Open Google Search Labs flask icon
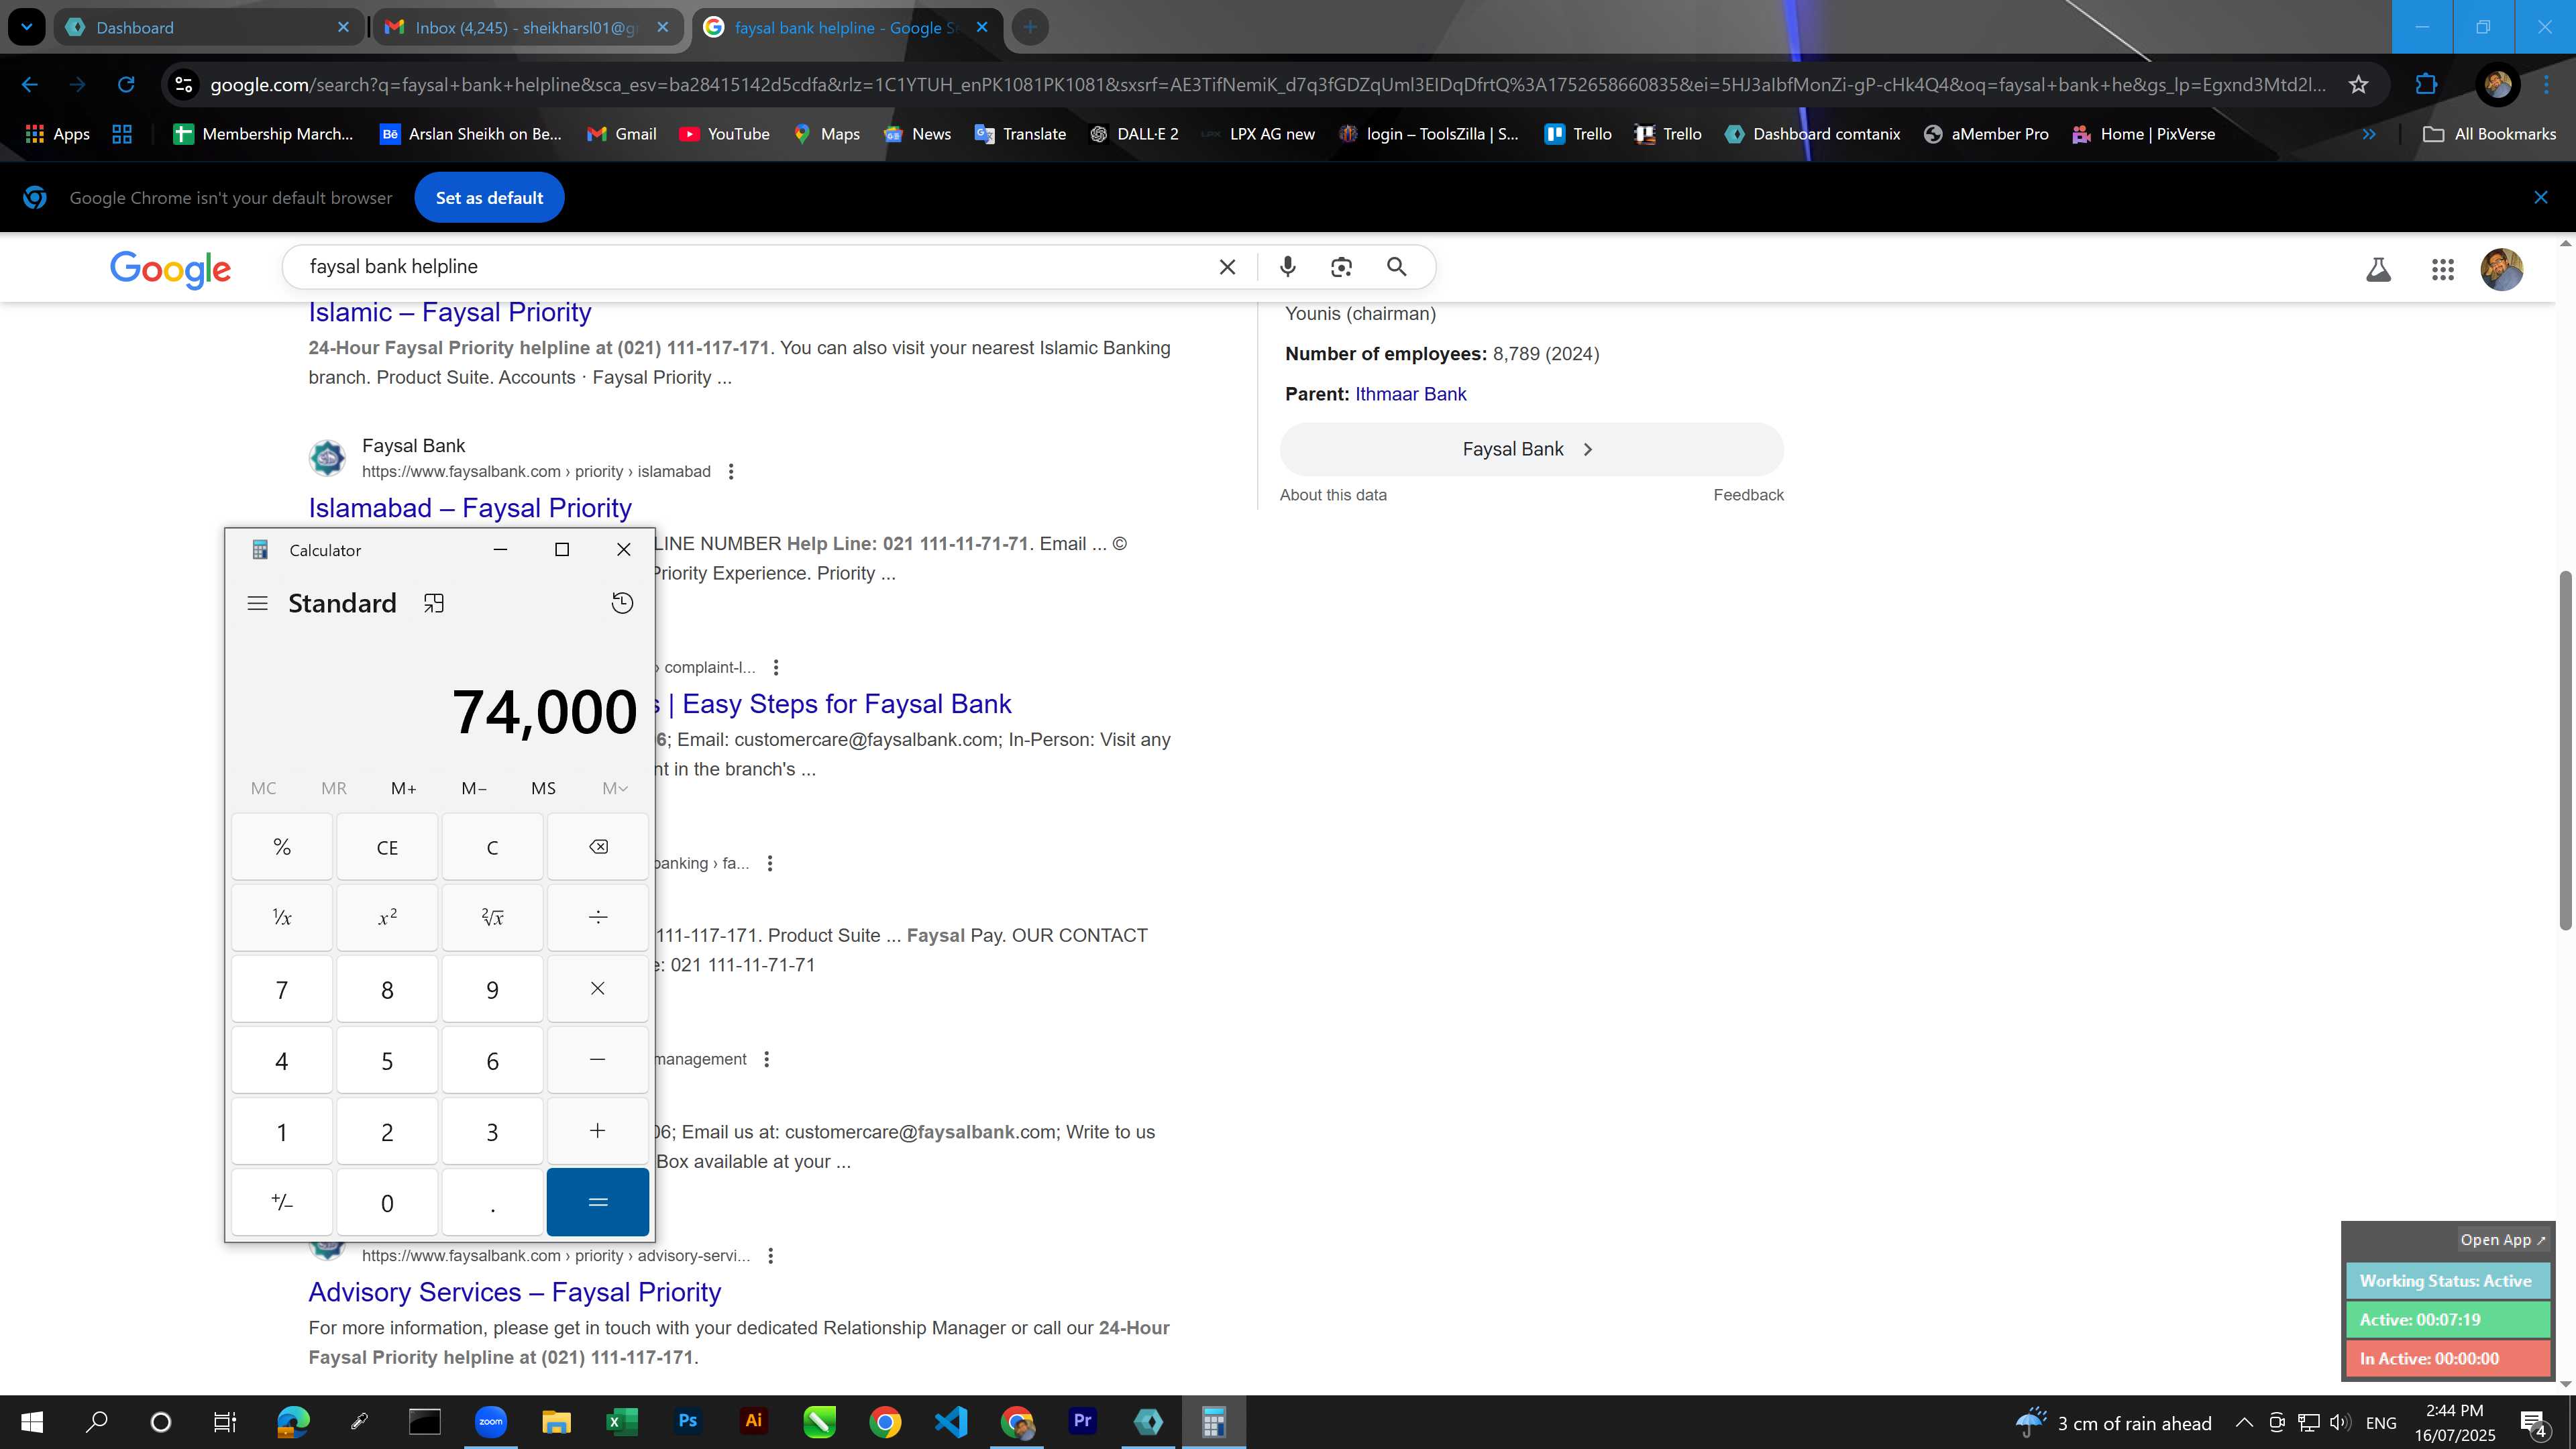 (x=2378, y=269)
